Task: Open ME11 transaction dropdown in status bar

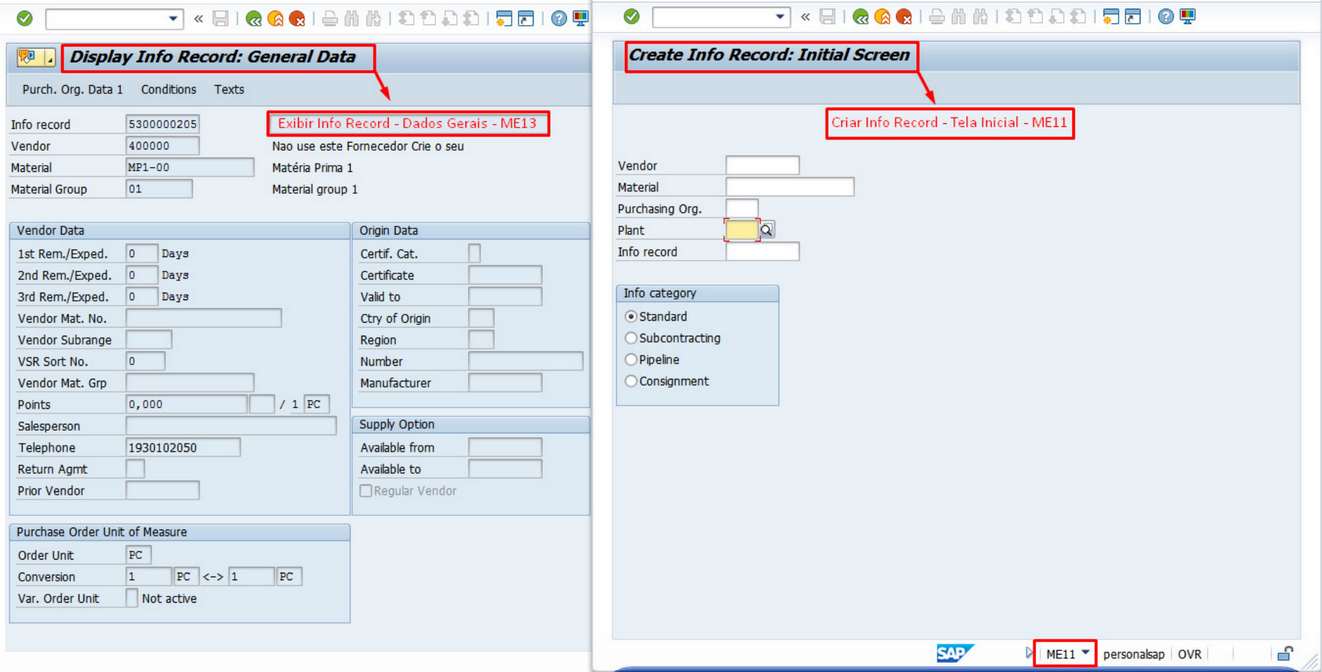Action: (1086, 653)
